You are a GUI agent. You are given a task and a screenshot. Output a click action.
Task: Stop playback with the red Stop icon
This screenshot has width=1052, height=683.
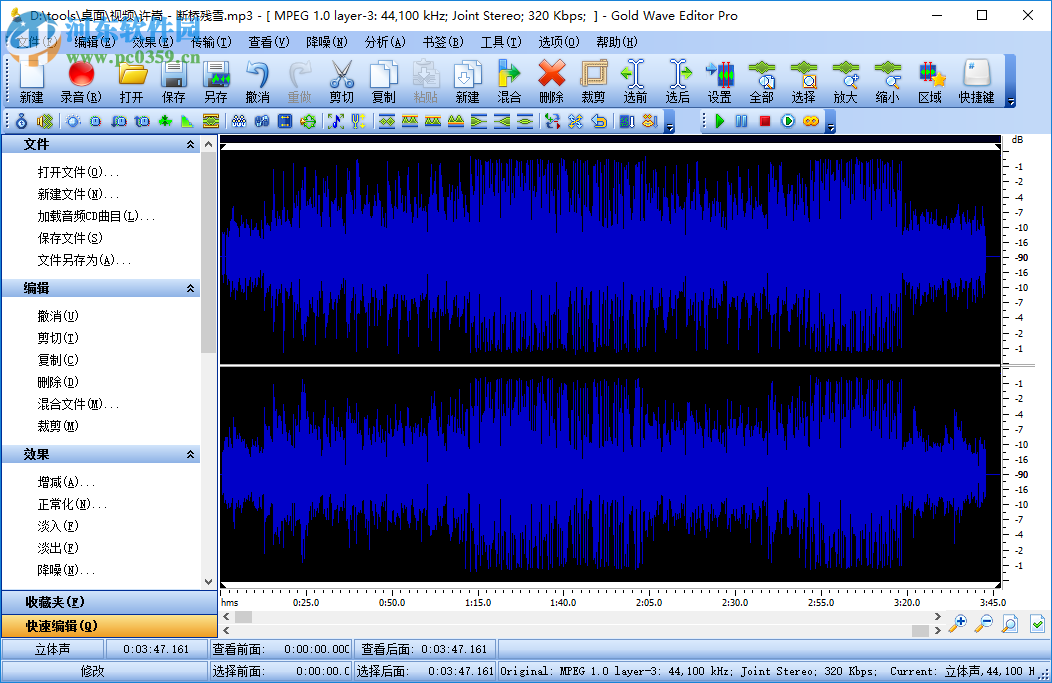pyautogui.click(x=763, y=120)
